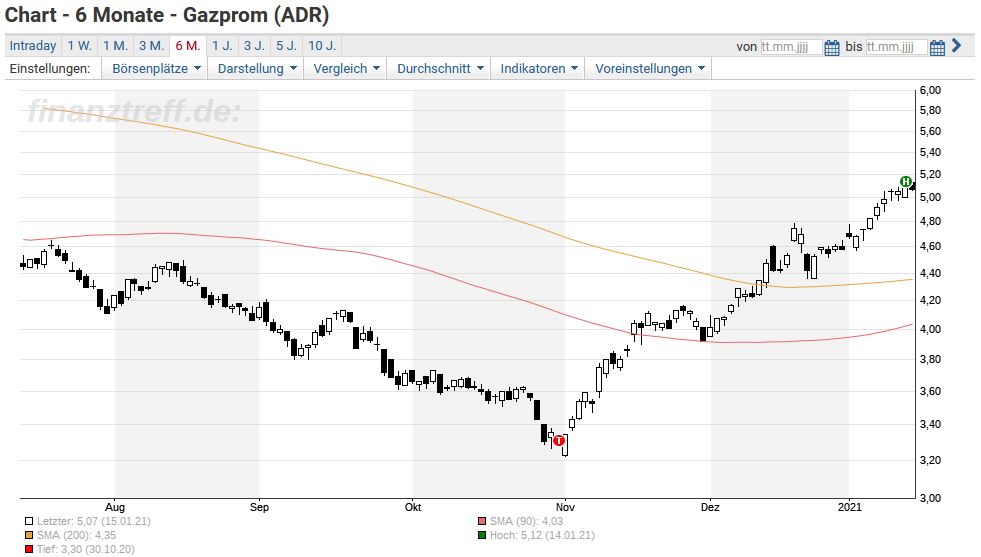Click 'SMA (90): 4,03' legend text
The image size is (981, 557).
526,521
